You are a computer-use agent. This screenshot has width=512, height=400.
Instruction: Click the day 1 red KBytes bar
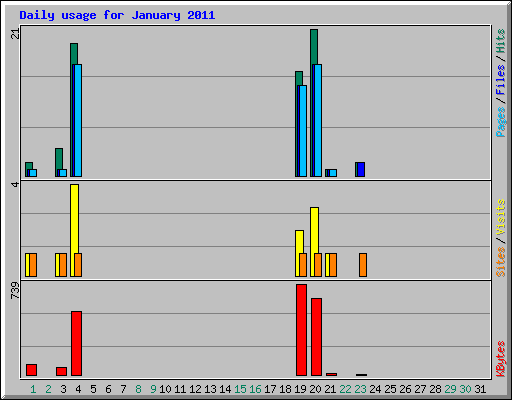coord(31,370)
